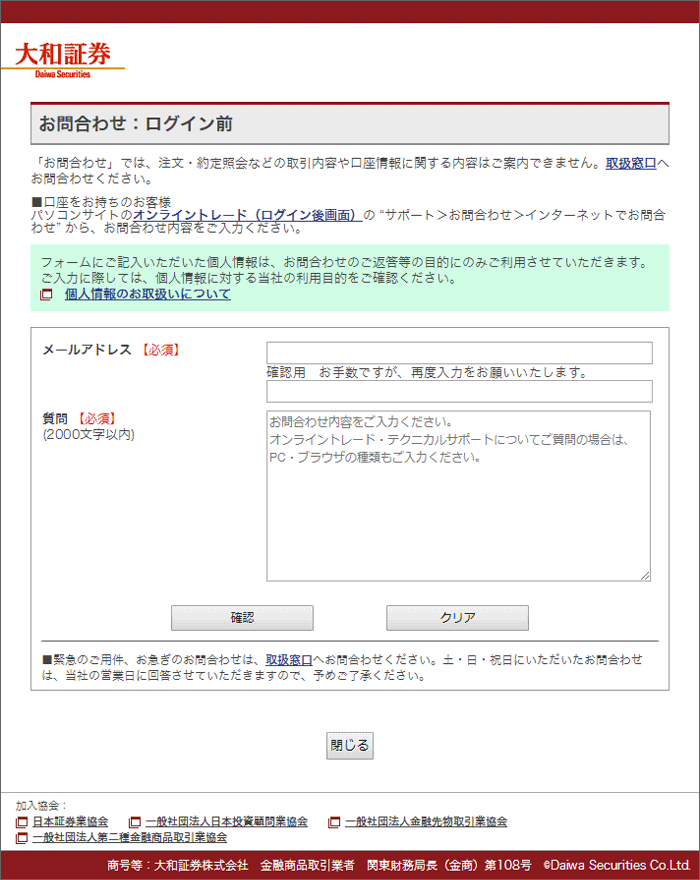The image size is (700, 880).
Task: Click the Daiwa Securities logo
Action: [x=63, y=61]
